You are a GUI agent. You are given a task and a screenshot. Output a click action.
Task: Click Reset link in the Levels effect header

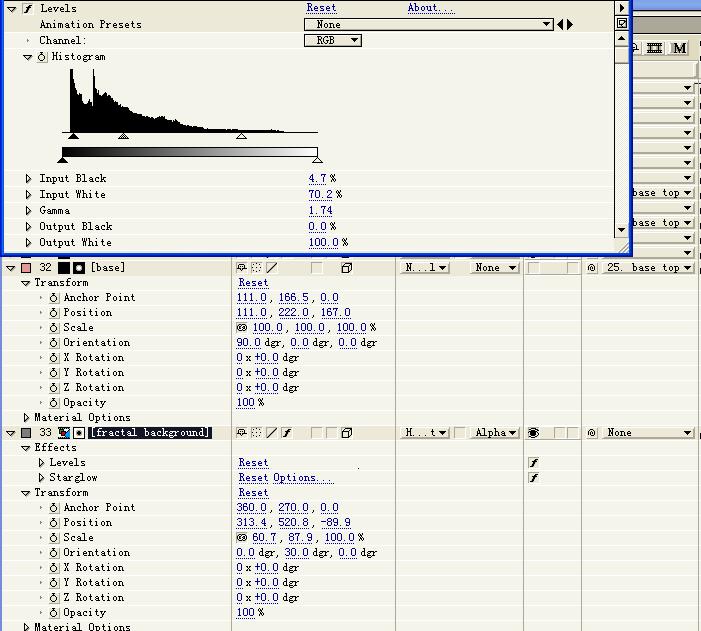321,8
